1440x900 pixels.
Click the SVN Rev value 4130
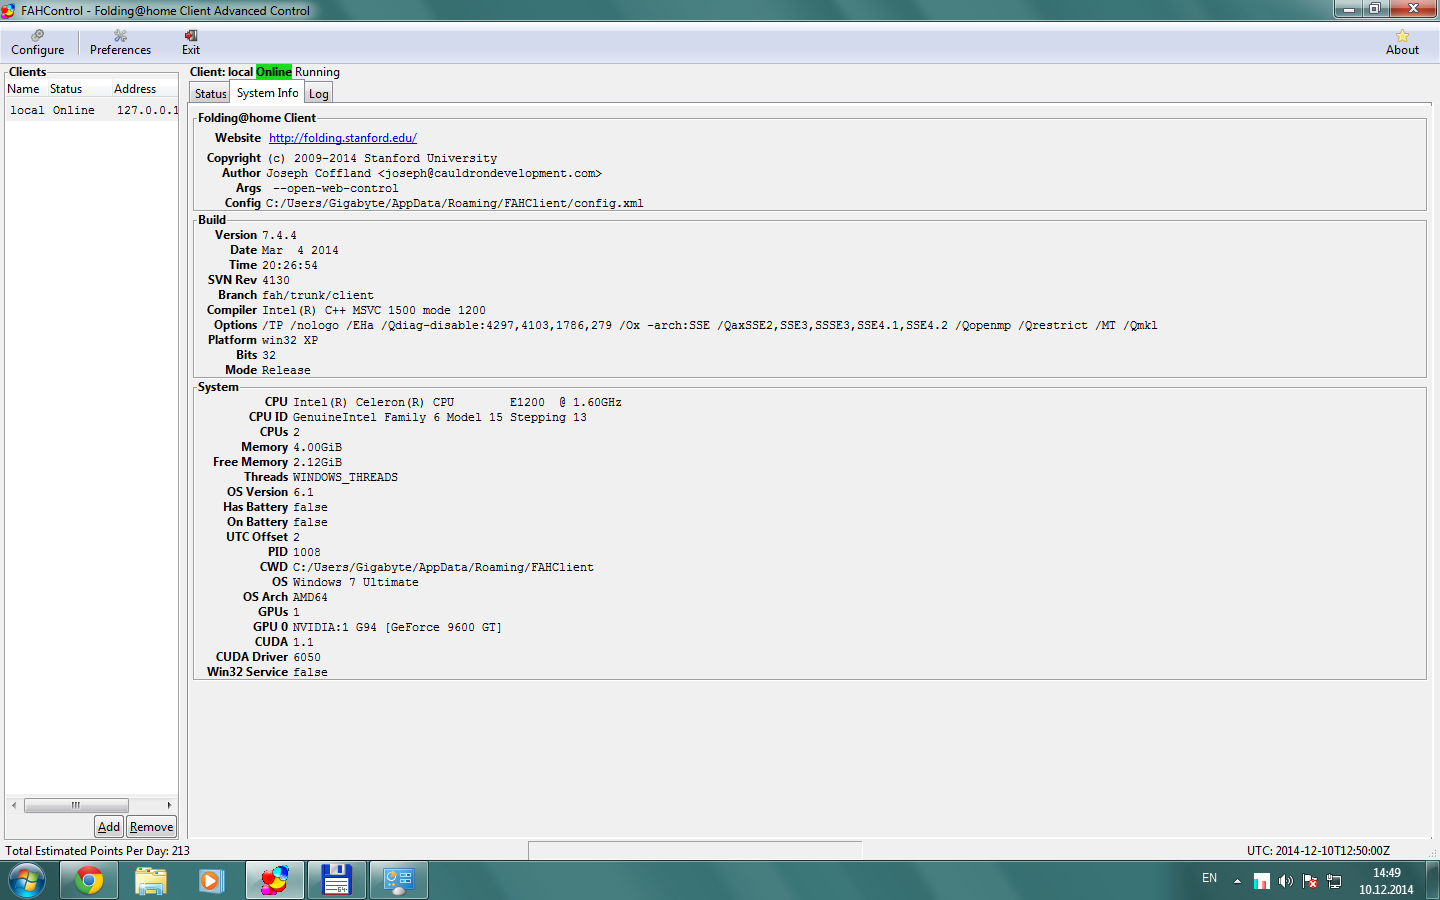click(x=276, y=281)
